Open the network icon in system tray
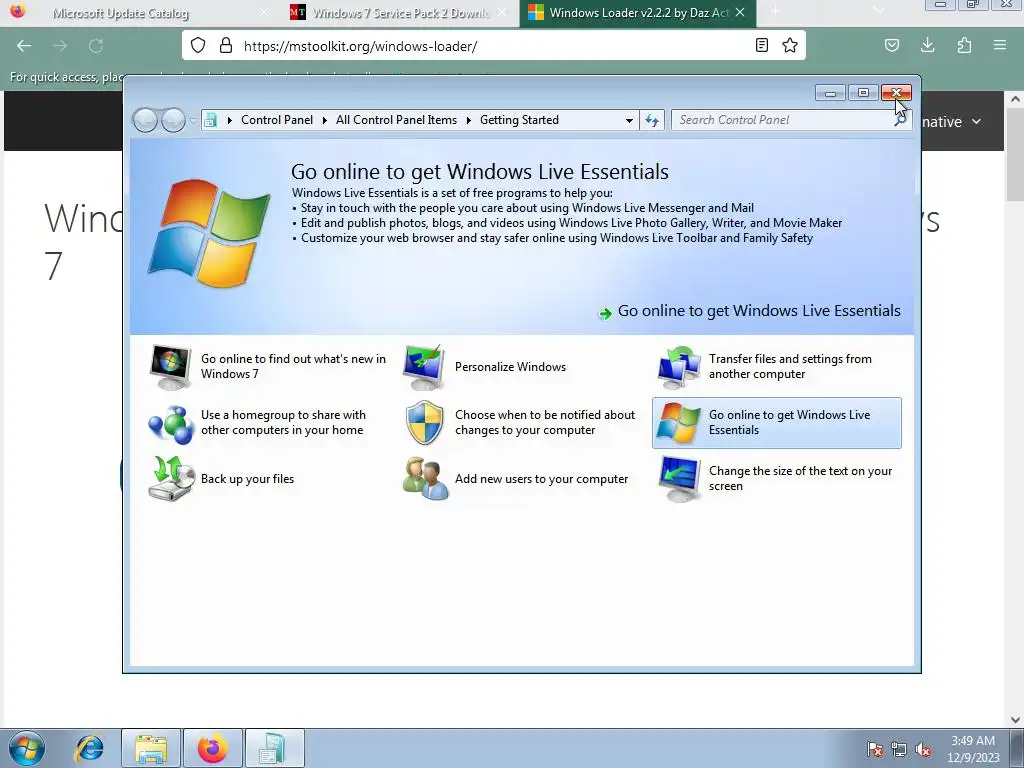This screenshot has height=768, width=1024. (x=899, y=749)
